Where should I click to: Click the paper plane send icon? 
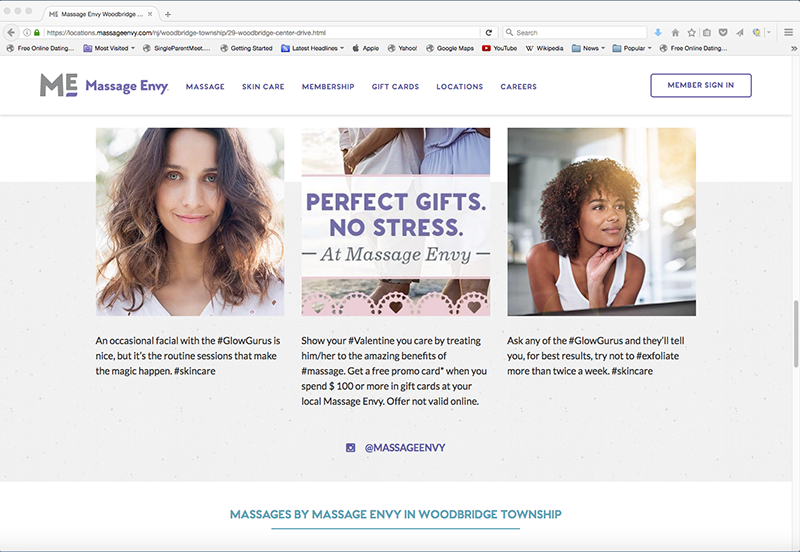(x=740, y=33)
